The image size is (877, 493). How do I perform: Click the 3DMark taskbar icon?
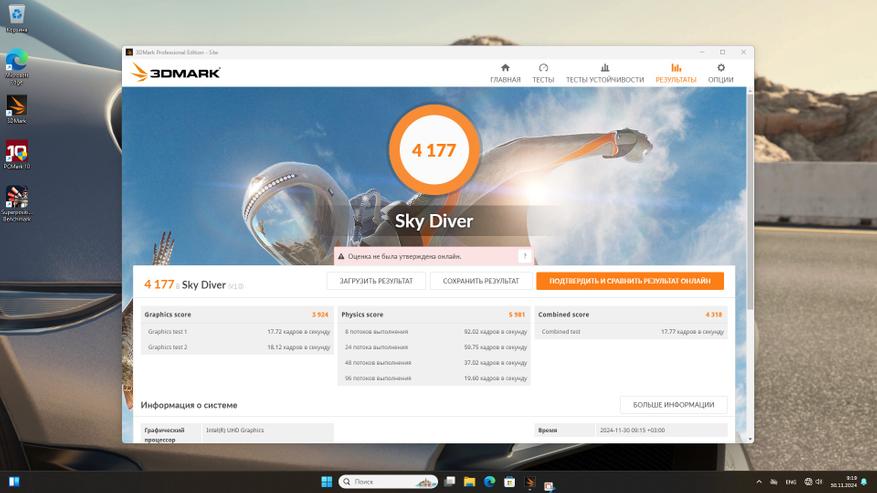(x=530, y=481)
